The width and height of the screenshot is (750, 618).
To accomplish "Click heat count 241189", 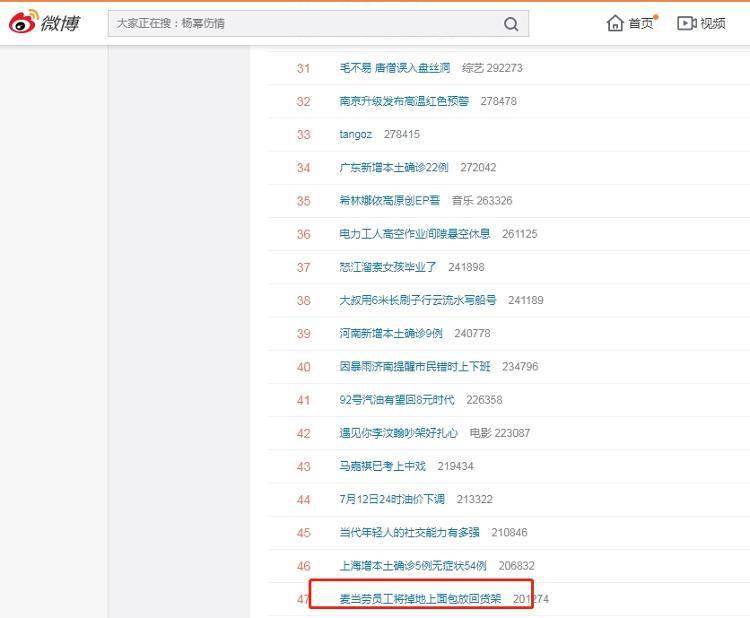I will tap(526, 300).
